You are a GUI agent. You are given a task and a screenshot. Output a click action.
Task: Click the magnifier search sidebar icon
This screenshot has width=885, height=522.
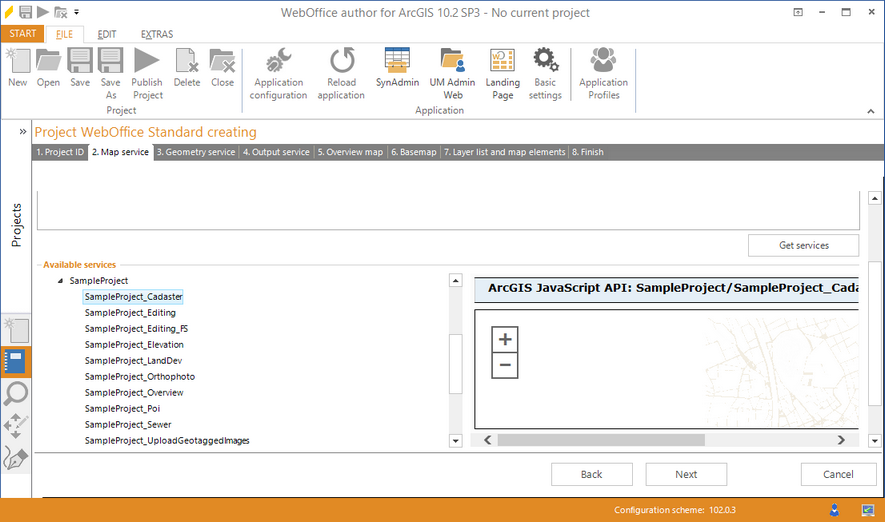click(15, 393)
